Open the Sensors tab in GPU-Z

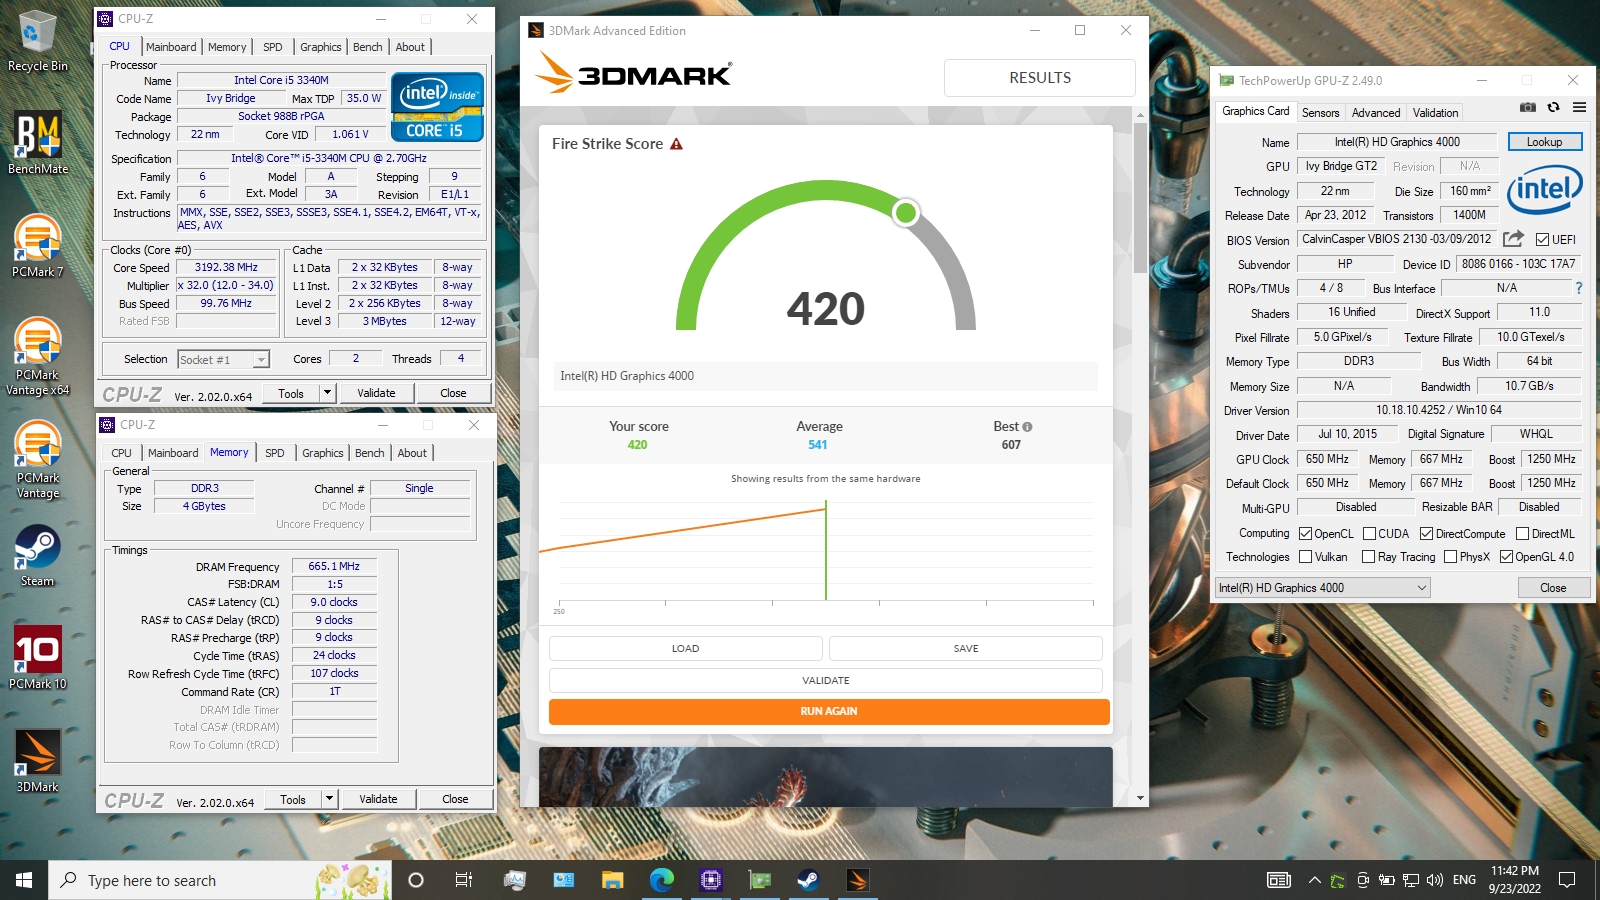click(x=1320, y=113)
